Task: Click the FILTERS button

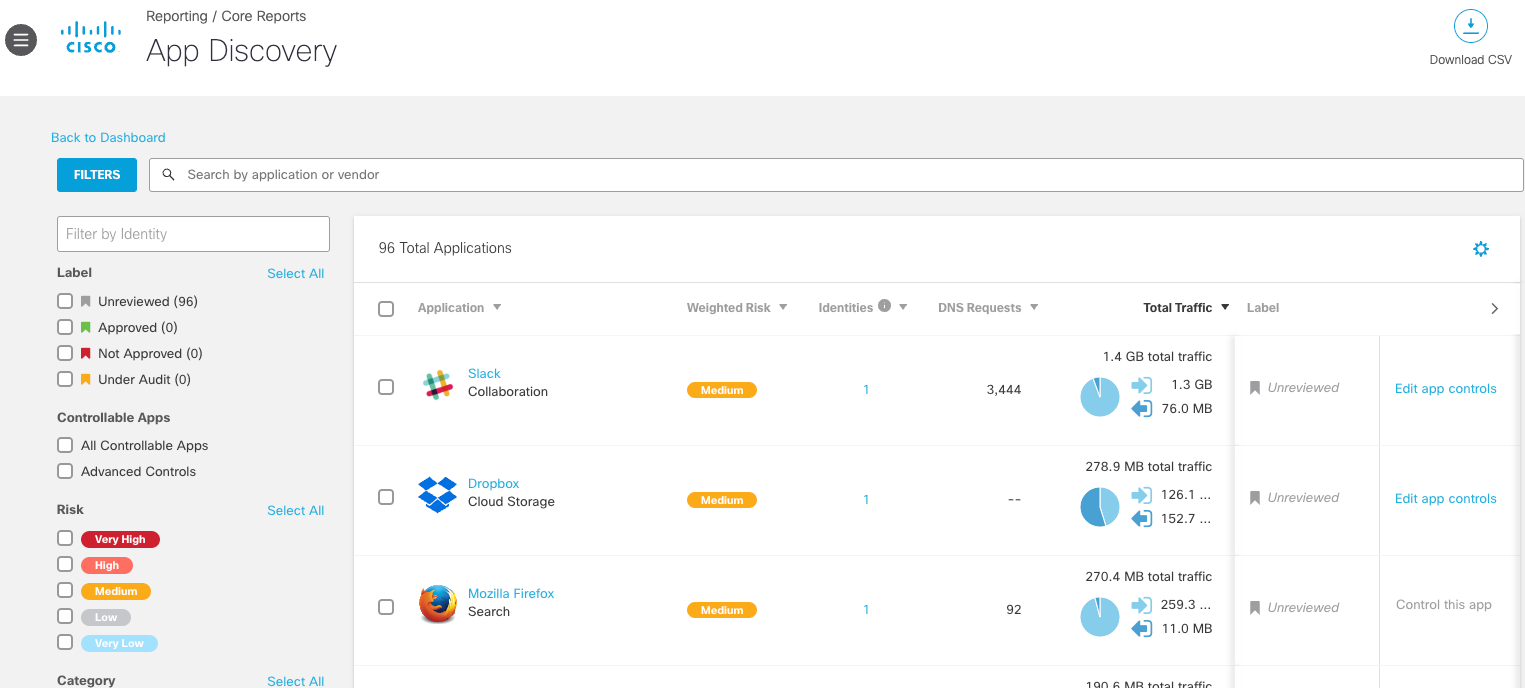Action: [x=97, y=175]
